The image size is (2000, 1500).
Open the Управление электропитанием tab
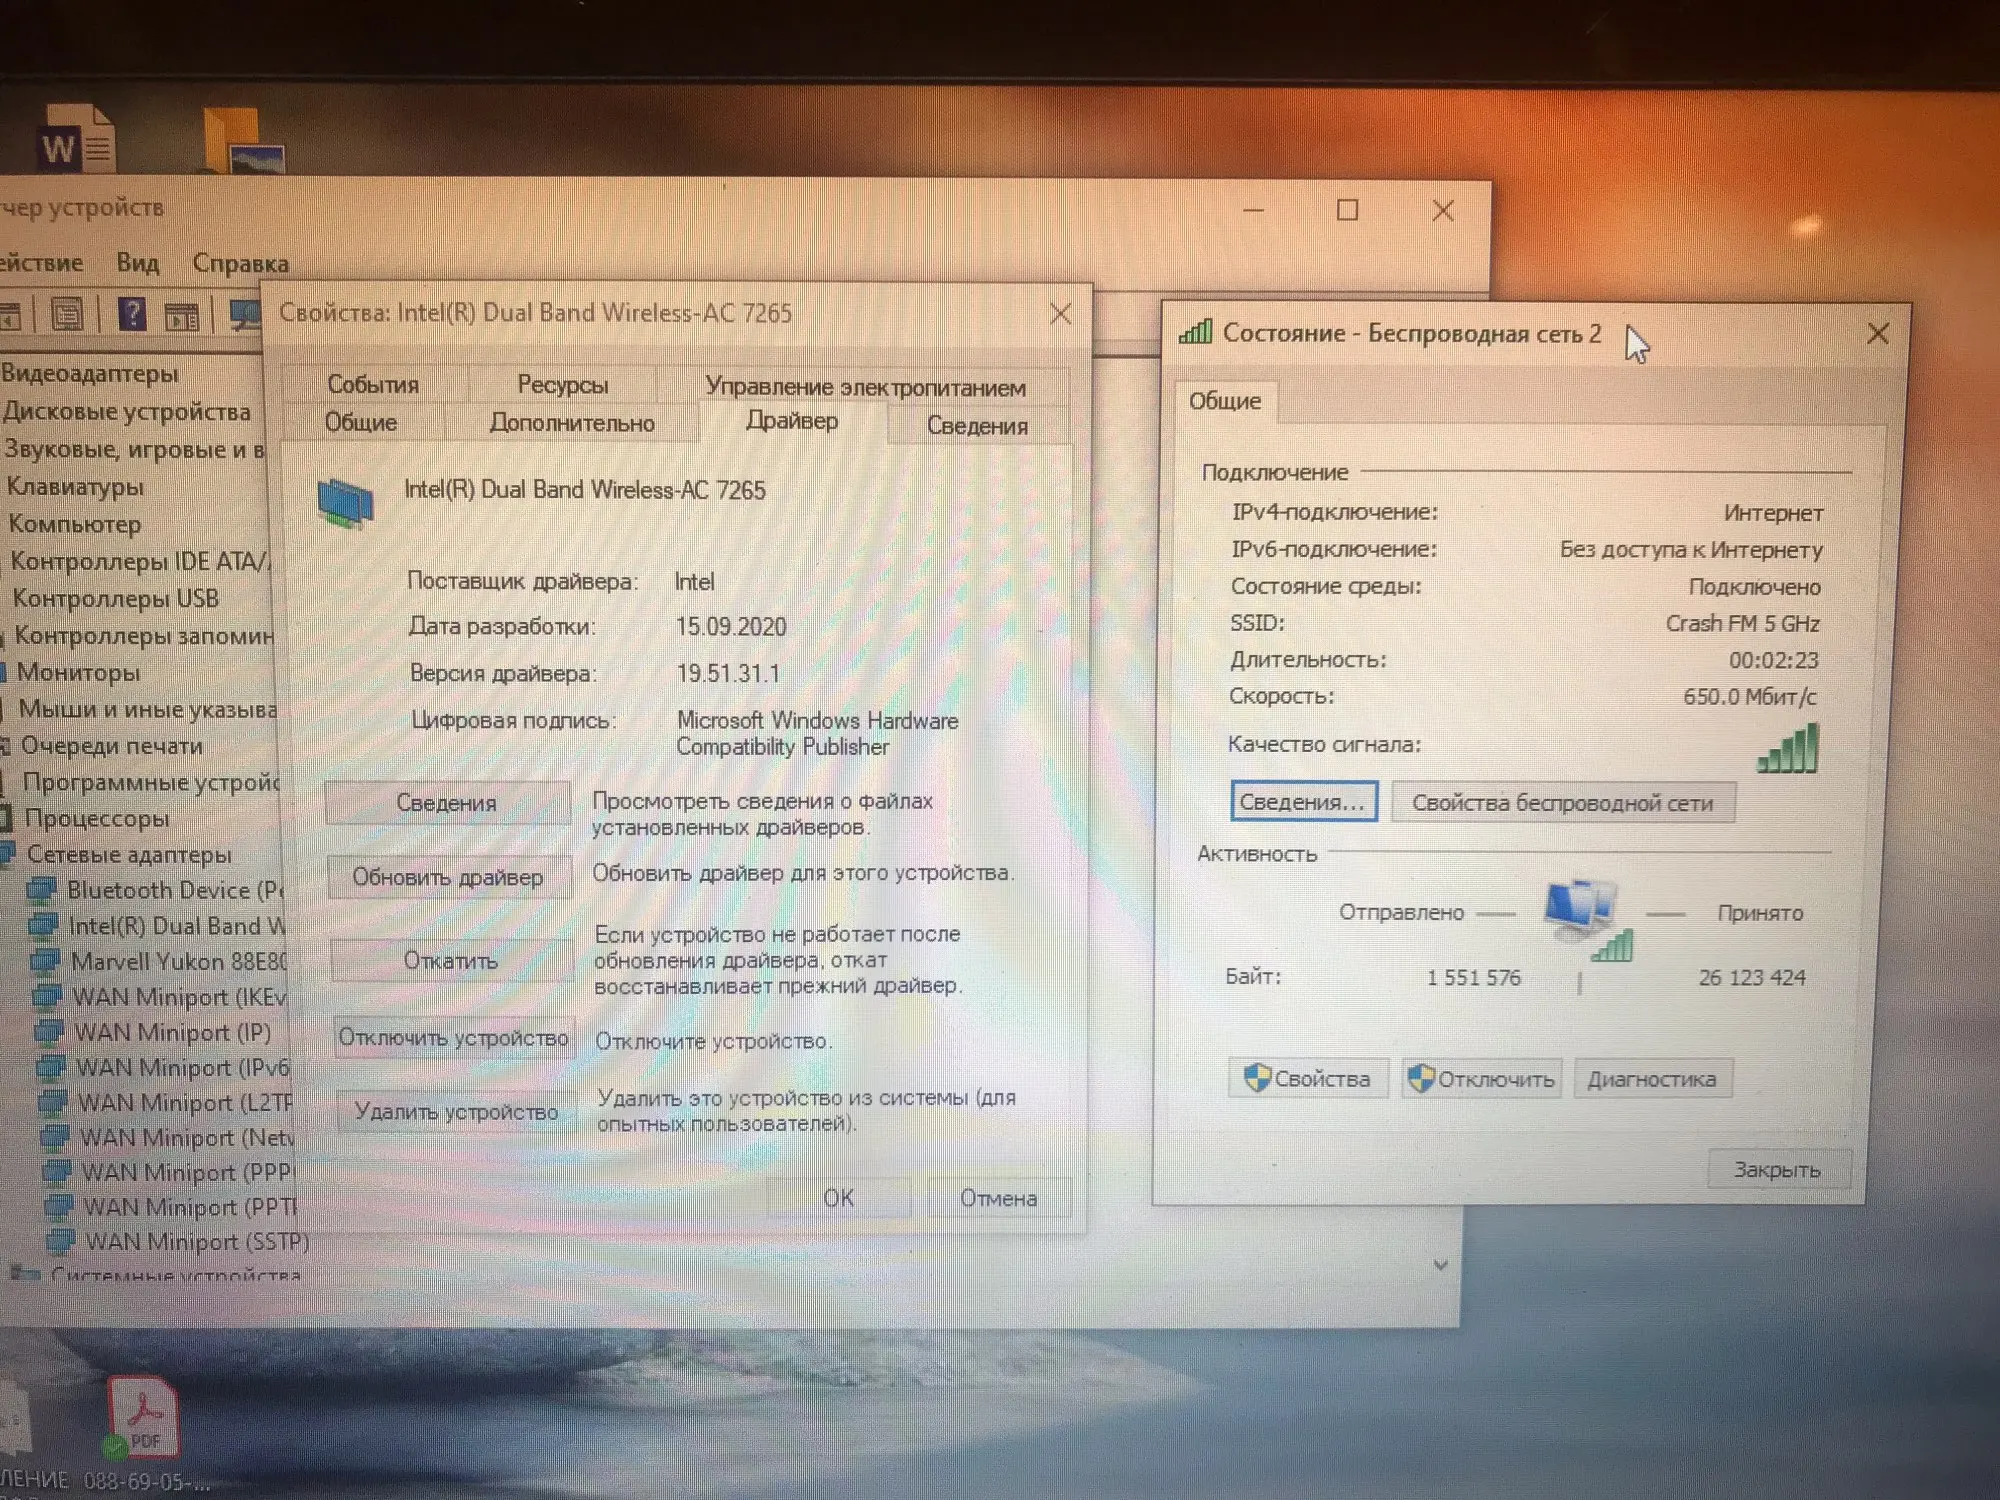864,387
